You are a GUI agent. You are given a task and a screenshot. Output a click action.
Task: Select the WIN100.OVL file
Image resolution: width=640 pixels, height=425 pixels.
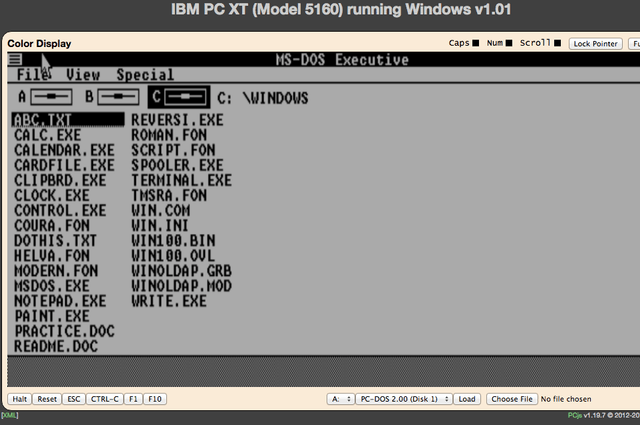(173, 256)
